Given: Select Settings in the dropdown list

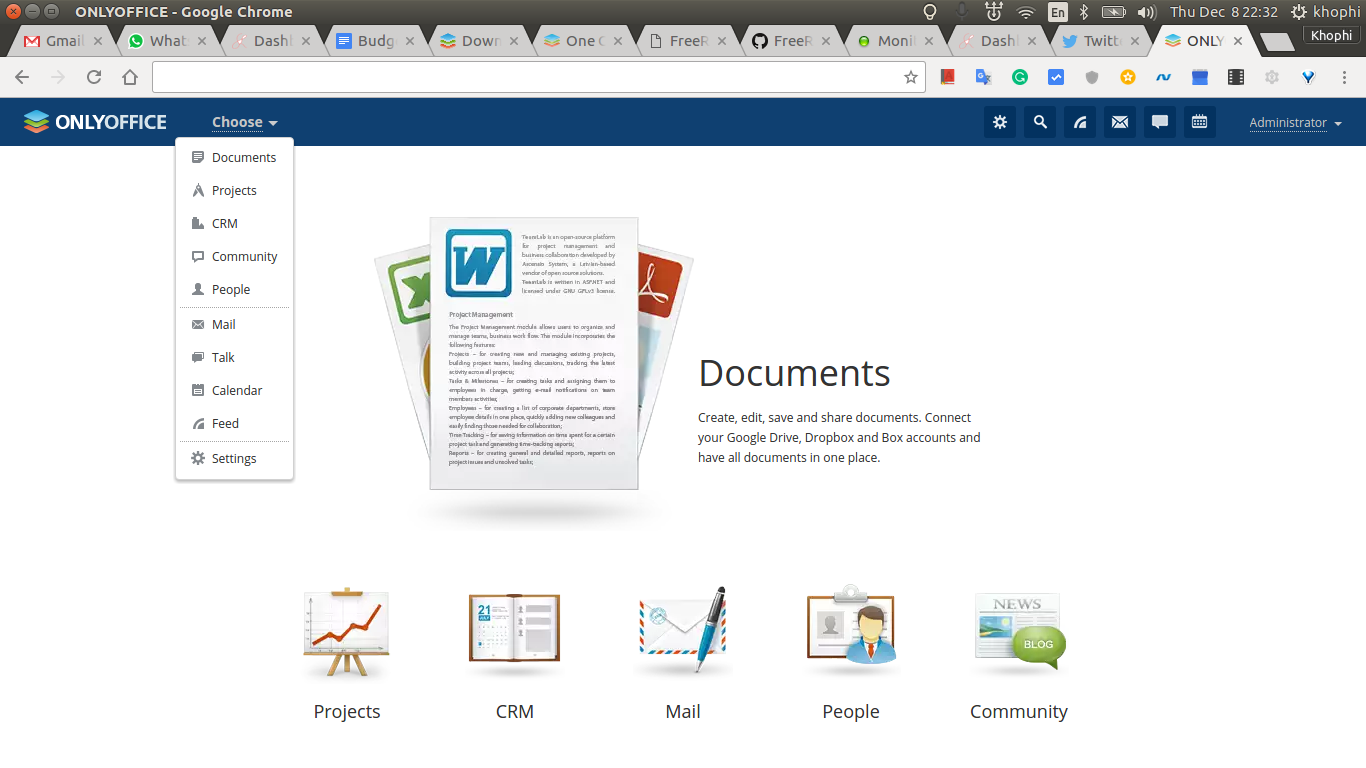Looking at the screenshot, I should (234, 458).
